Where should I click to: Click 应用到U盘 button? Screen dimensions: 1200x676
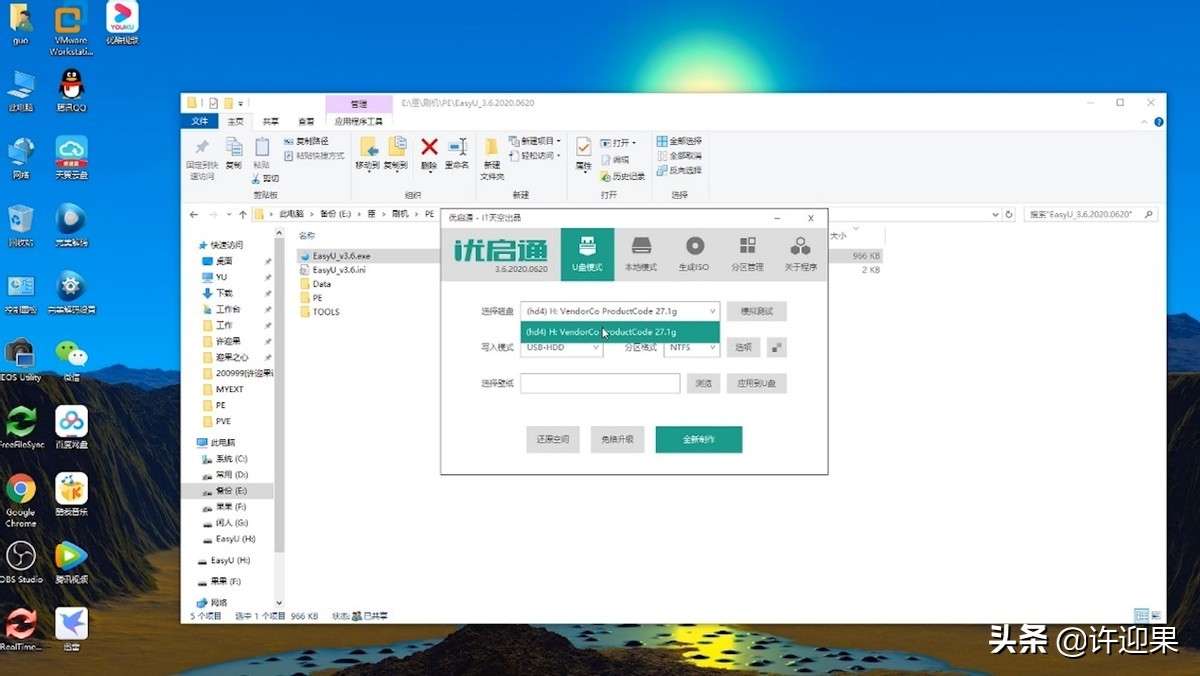click(x=757, y=383)
